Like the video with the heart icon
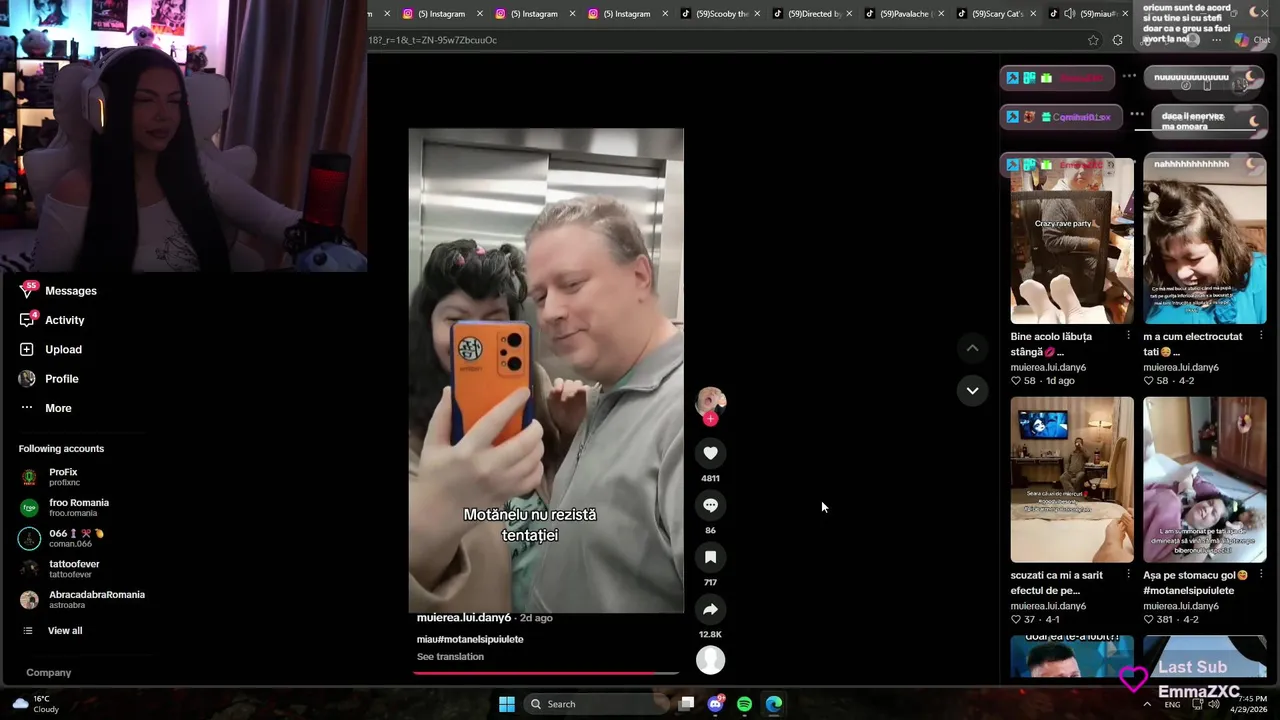Viewport: 1280px width, 720px height. [x=710, y=453]
